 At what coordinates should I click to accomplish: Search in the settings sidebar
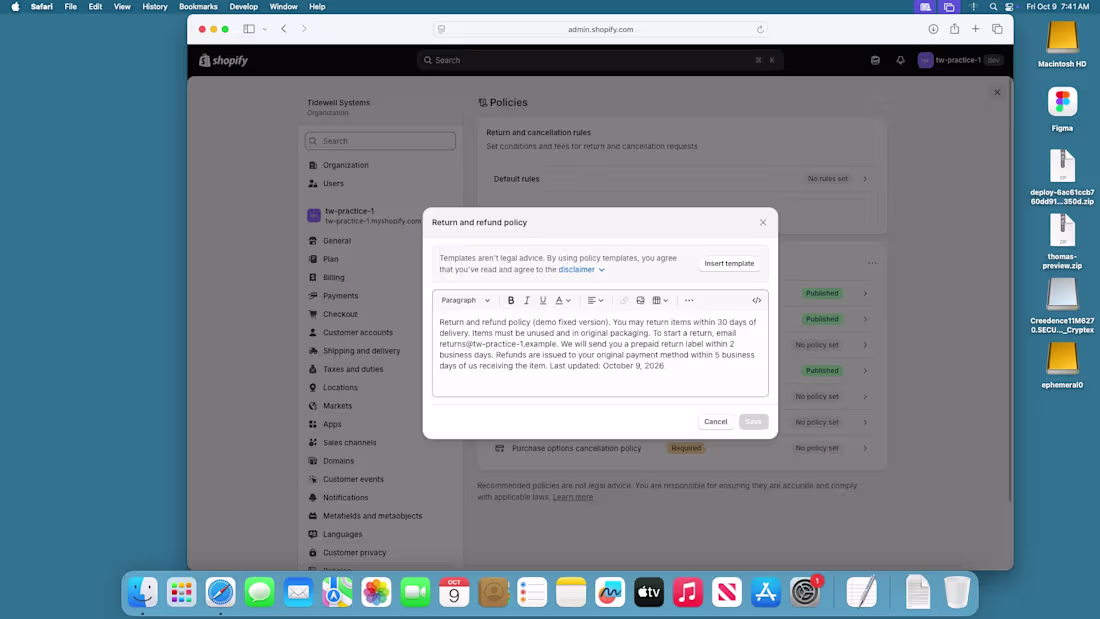click(x=380, y=141)
